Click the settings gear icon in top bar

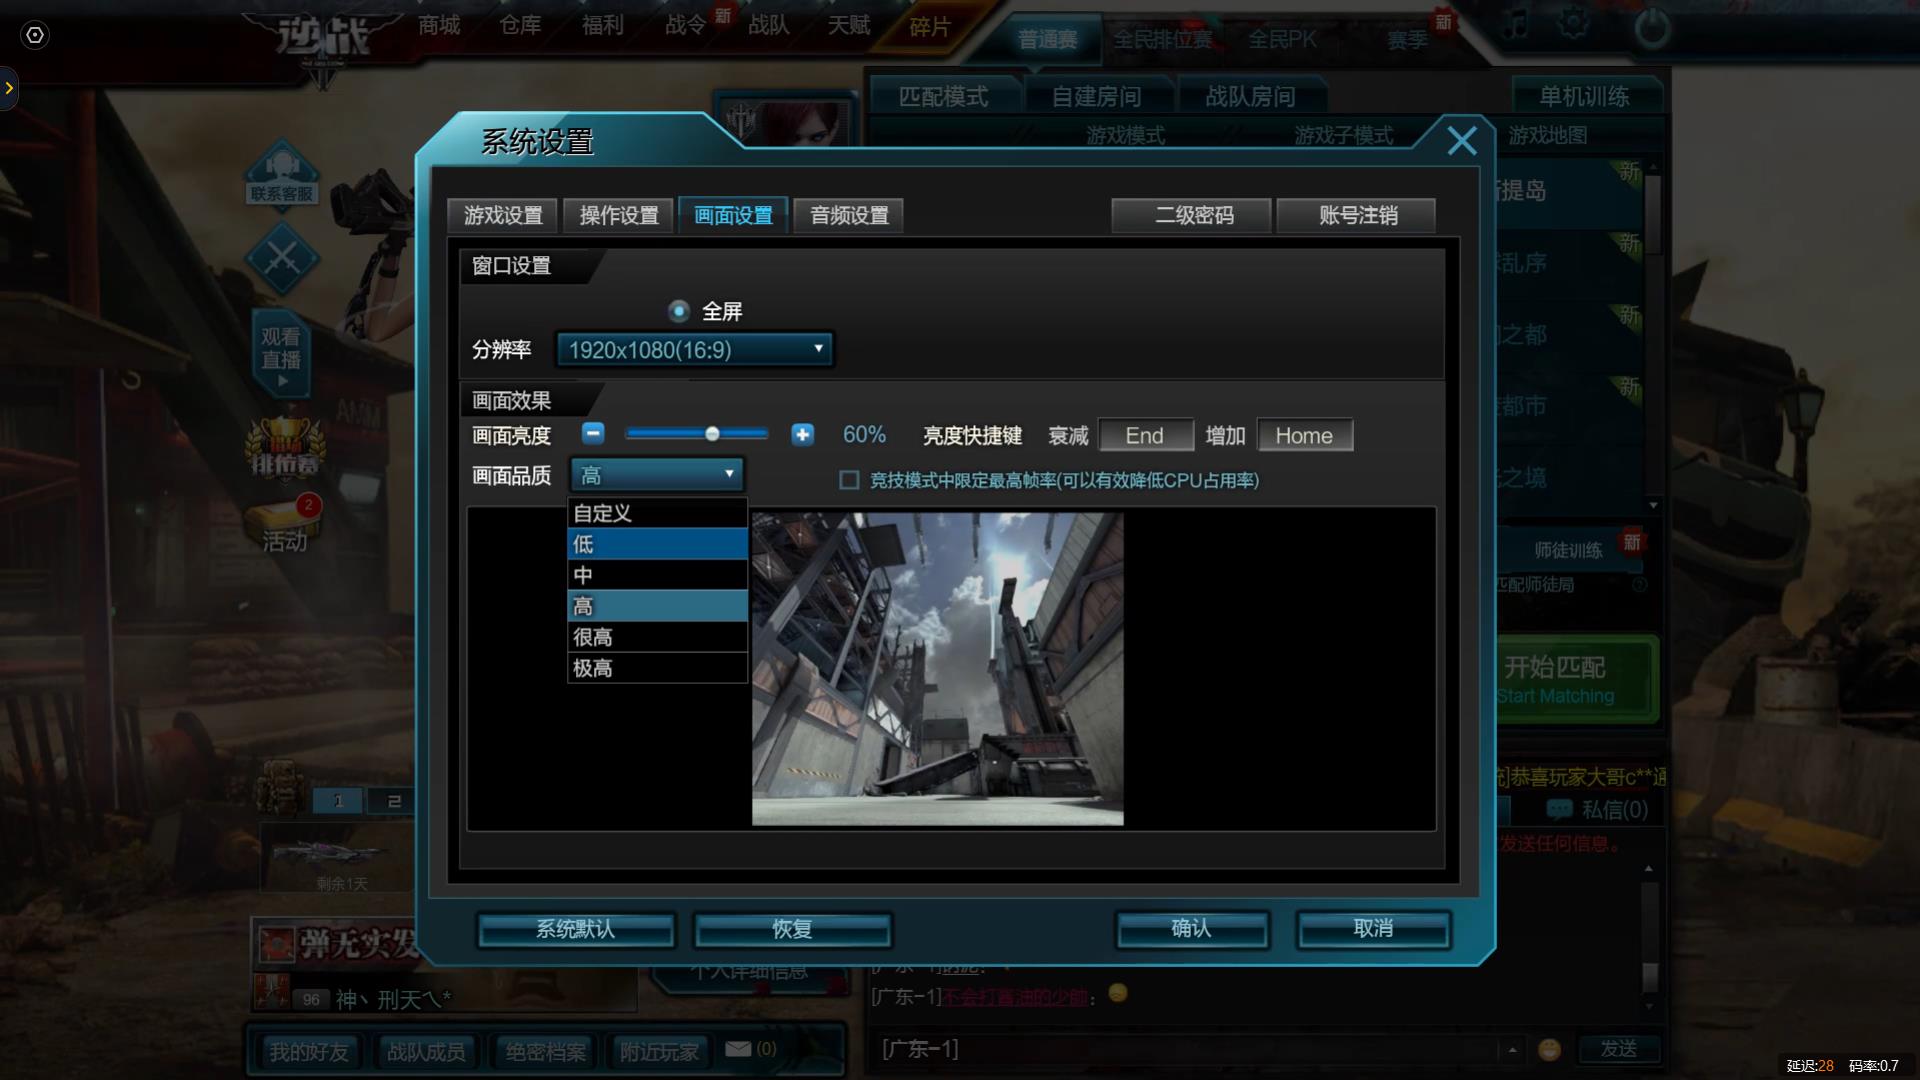pos(1573,24)
